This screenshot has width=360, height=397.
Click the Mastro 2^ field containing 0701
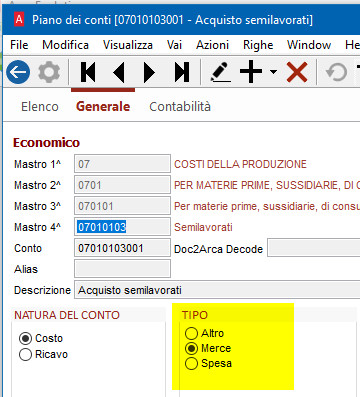tap(122, 185)
